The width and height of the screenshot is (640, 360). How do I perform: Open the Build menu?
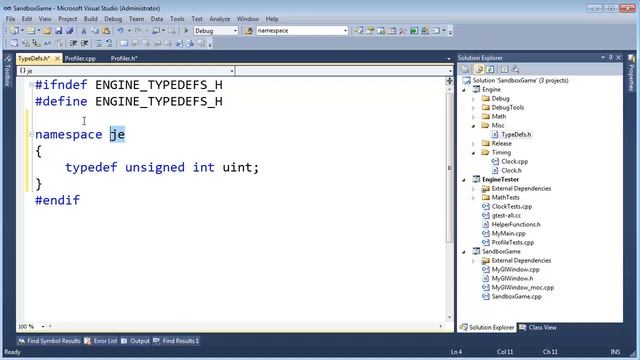point(91,19)
